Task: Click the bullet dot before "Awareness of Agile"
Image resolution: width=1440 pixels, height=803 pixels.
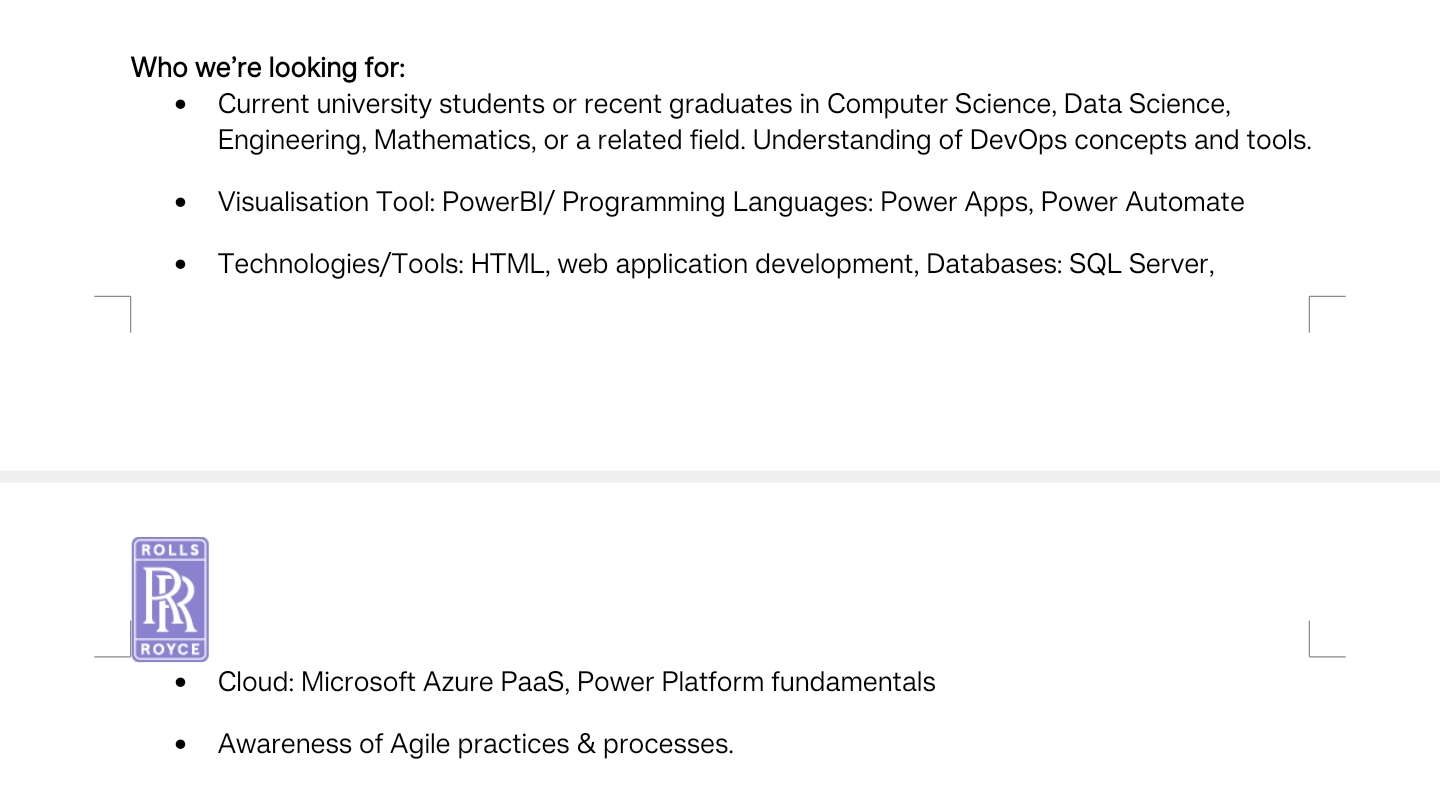Action: click(180, 744)
